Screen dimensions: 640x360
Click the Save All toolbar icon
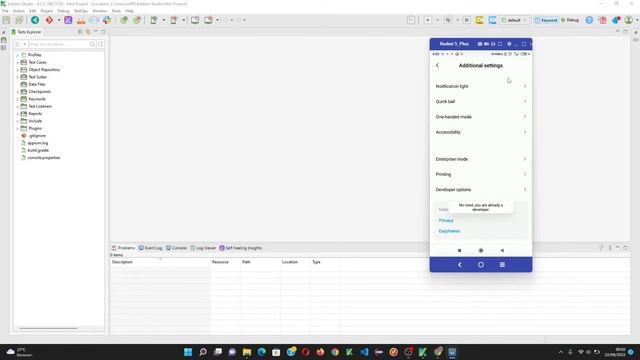[19, 20]
